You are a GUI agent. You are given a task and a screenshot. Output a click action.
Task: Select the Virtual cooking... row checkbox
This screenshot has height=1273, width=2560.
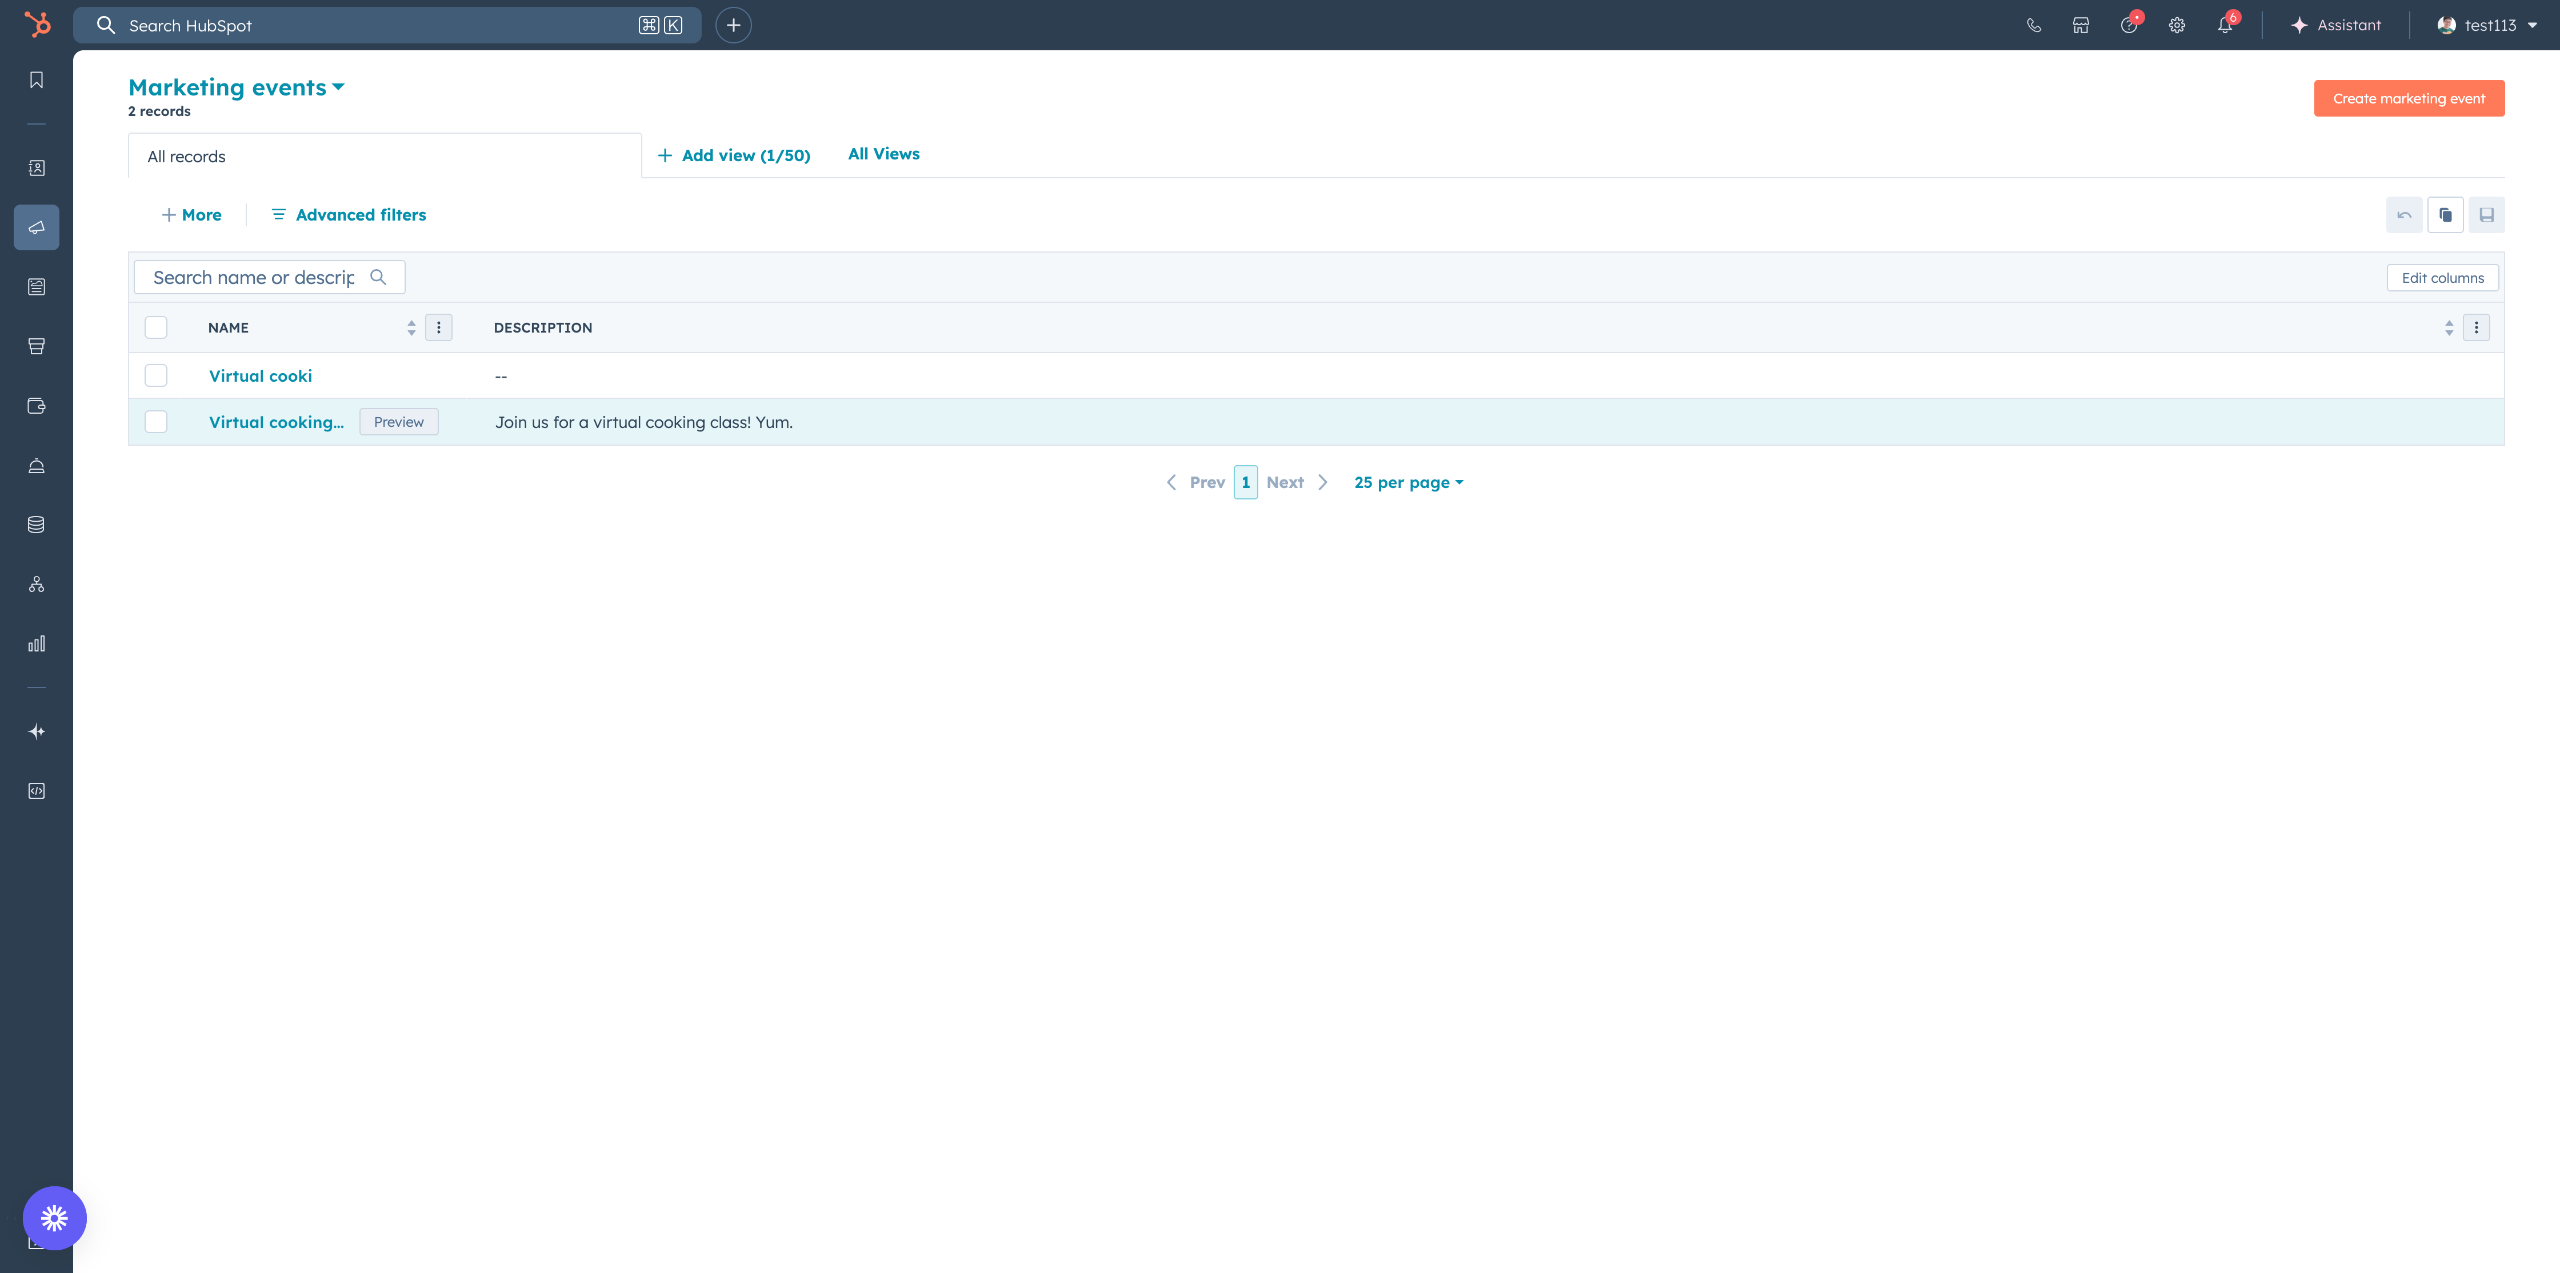coord(156,422)
